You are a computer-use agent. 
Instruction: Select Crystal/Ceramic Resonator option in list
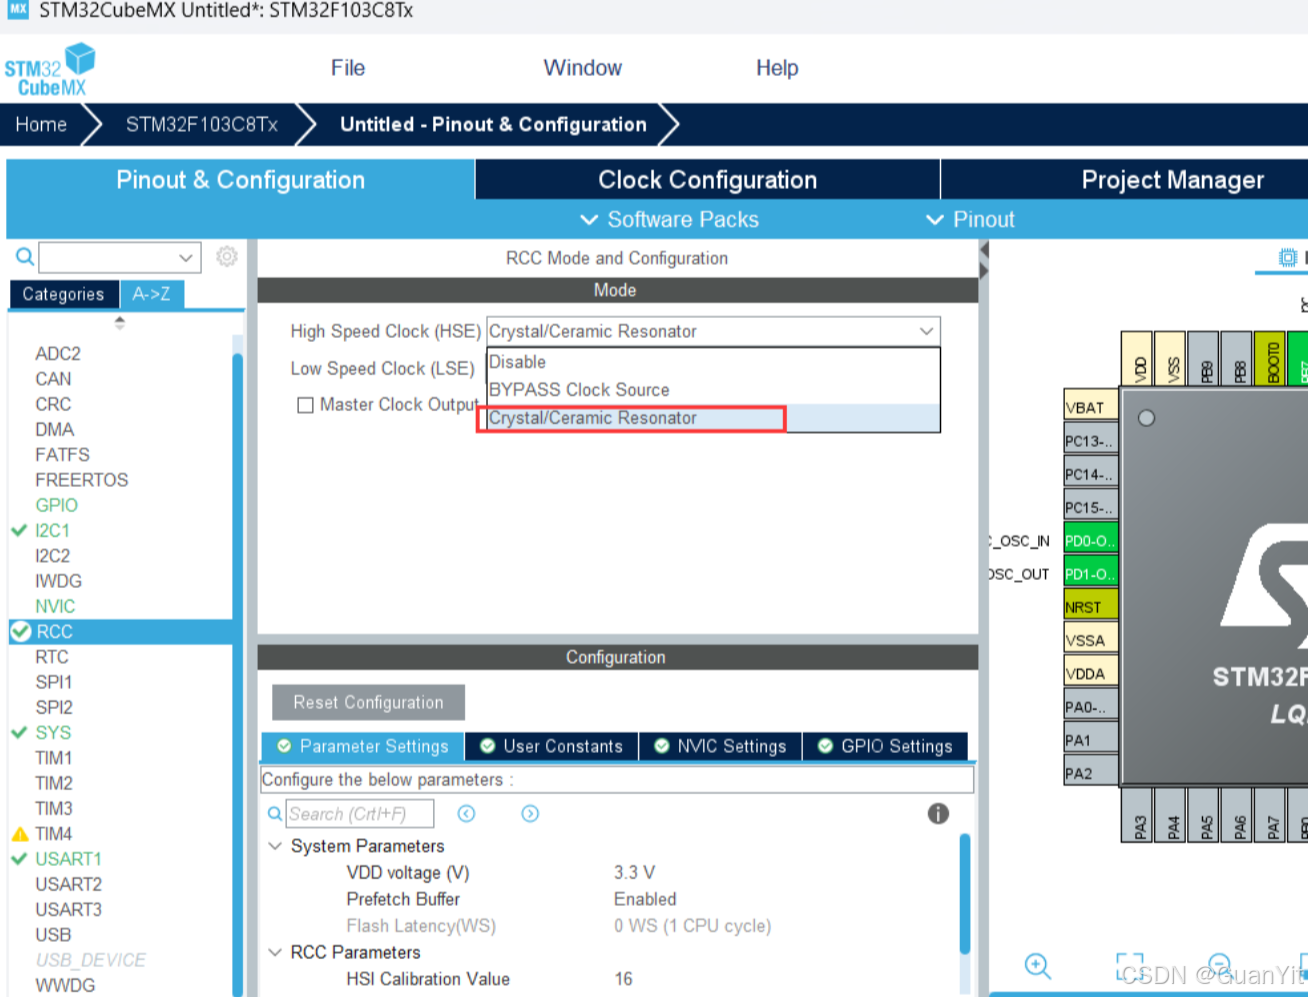[713, 418]
